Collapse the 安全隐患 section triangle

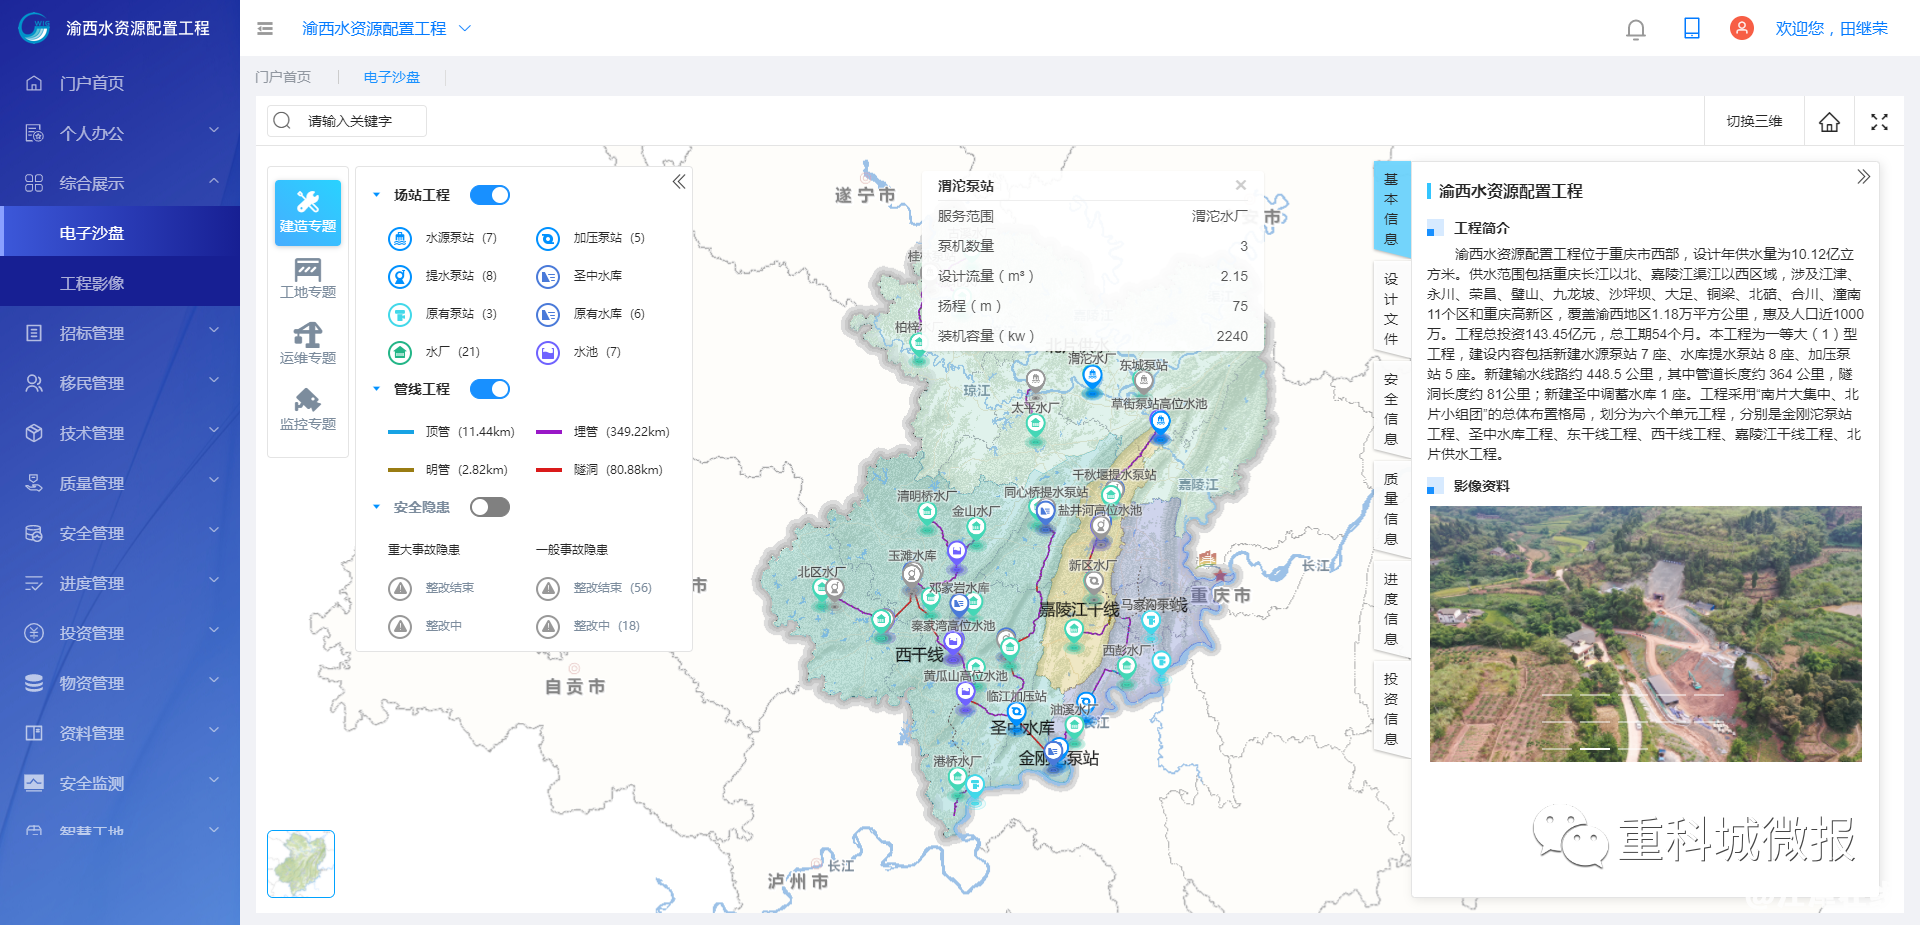tap(376, 507)
